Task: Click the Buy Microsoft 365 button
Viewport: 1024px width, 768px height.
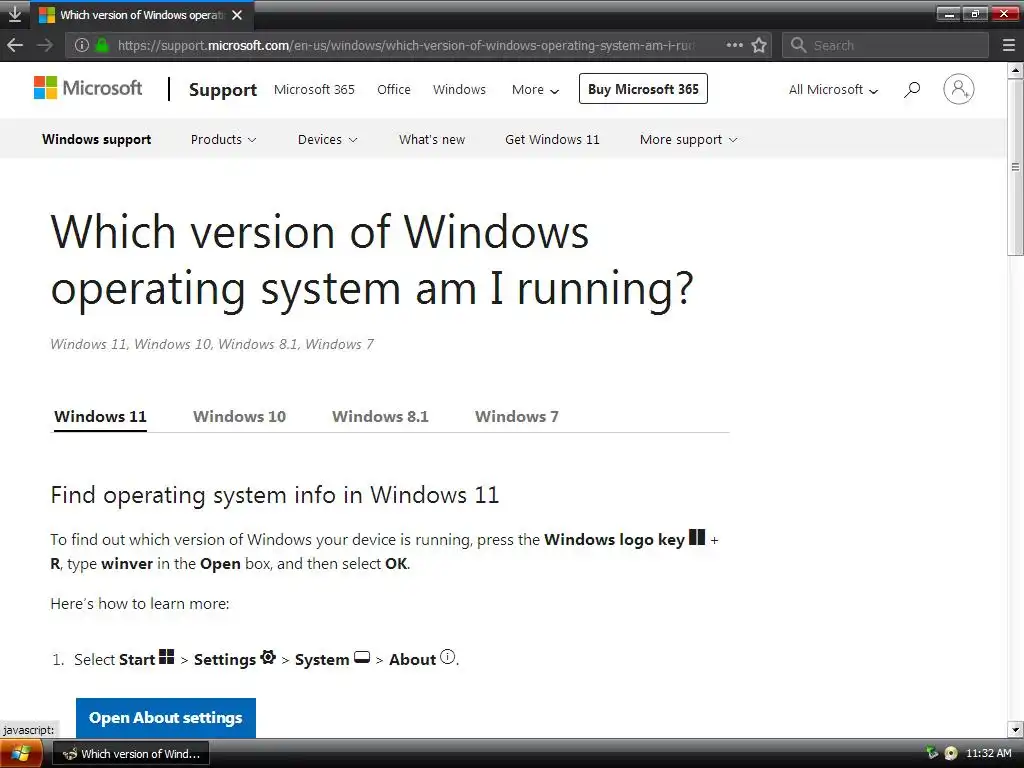Action: tap(643, 89)
